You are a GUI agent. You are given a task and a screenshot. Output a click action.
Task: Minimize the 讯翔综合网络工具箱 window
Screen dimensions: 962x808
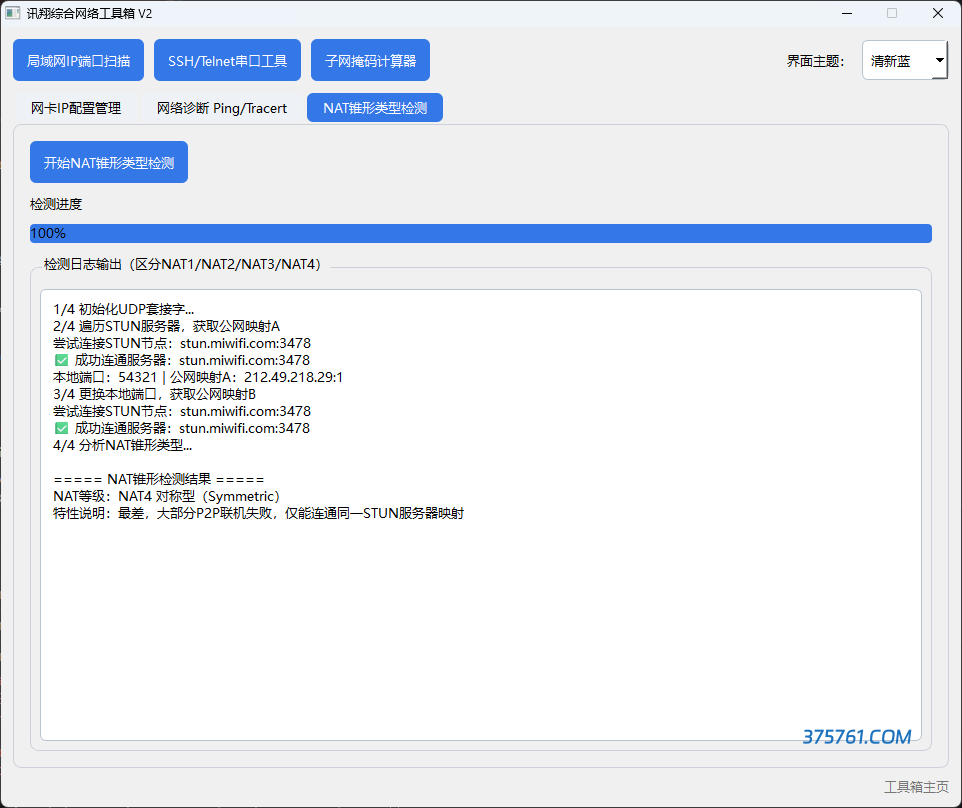[847, 13]
